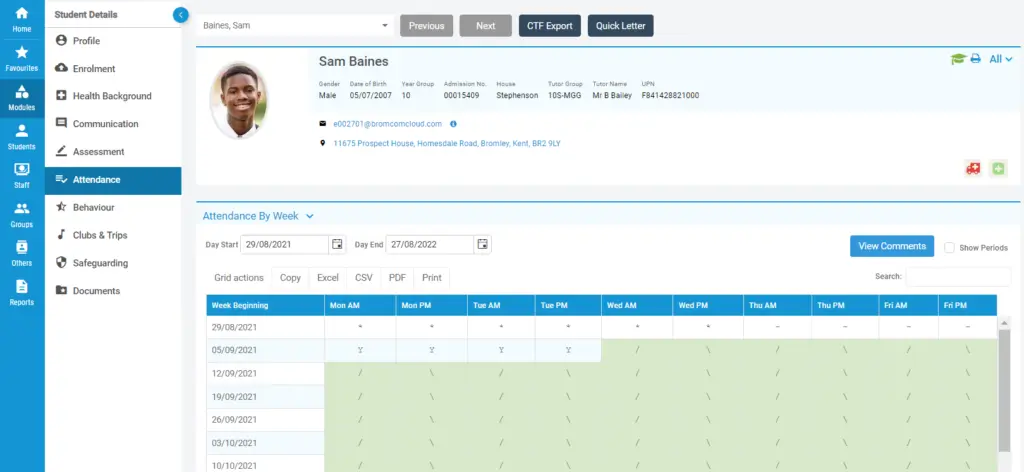Click the printer icon in the student header
Screen dimensions: 1024x472
(x=975, y=60)
